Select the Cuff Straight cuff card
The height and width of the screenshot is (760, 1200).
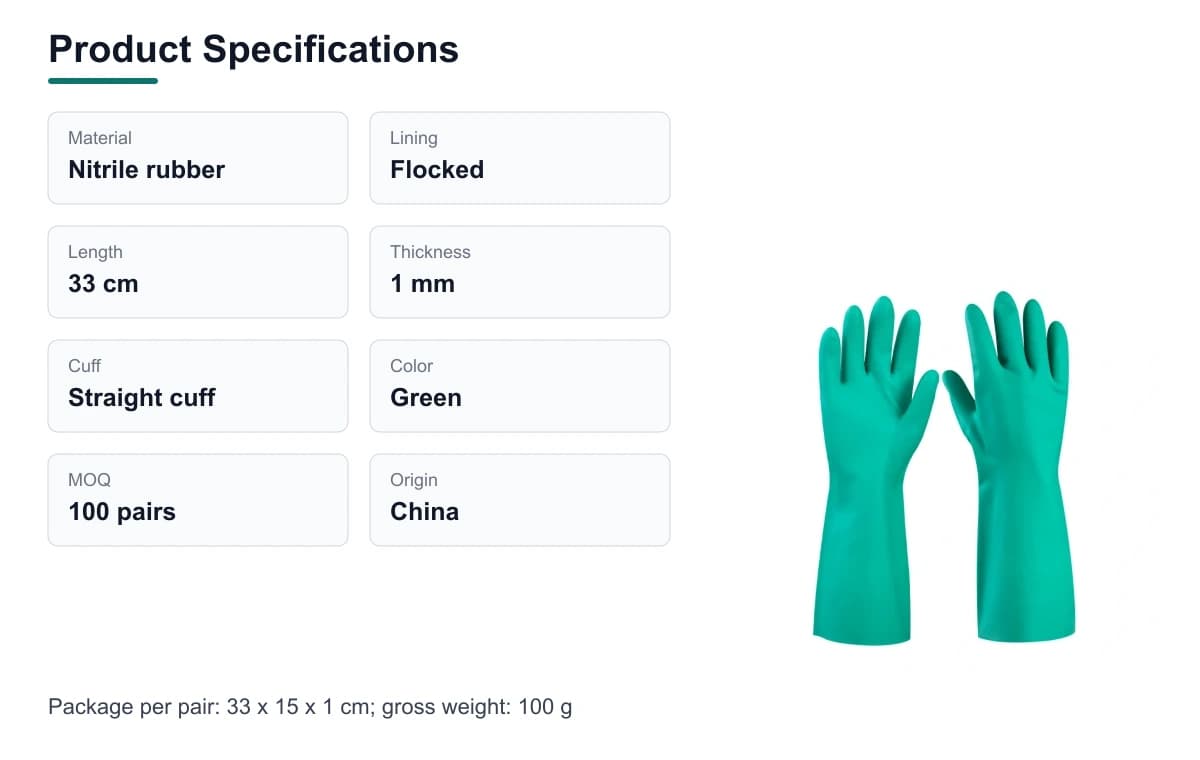coord(198,386)
